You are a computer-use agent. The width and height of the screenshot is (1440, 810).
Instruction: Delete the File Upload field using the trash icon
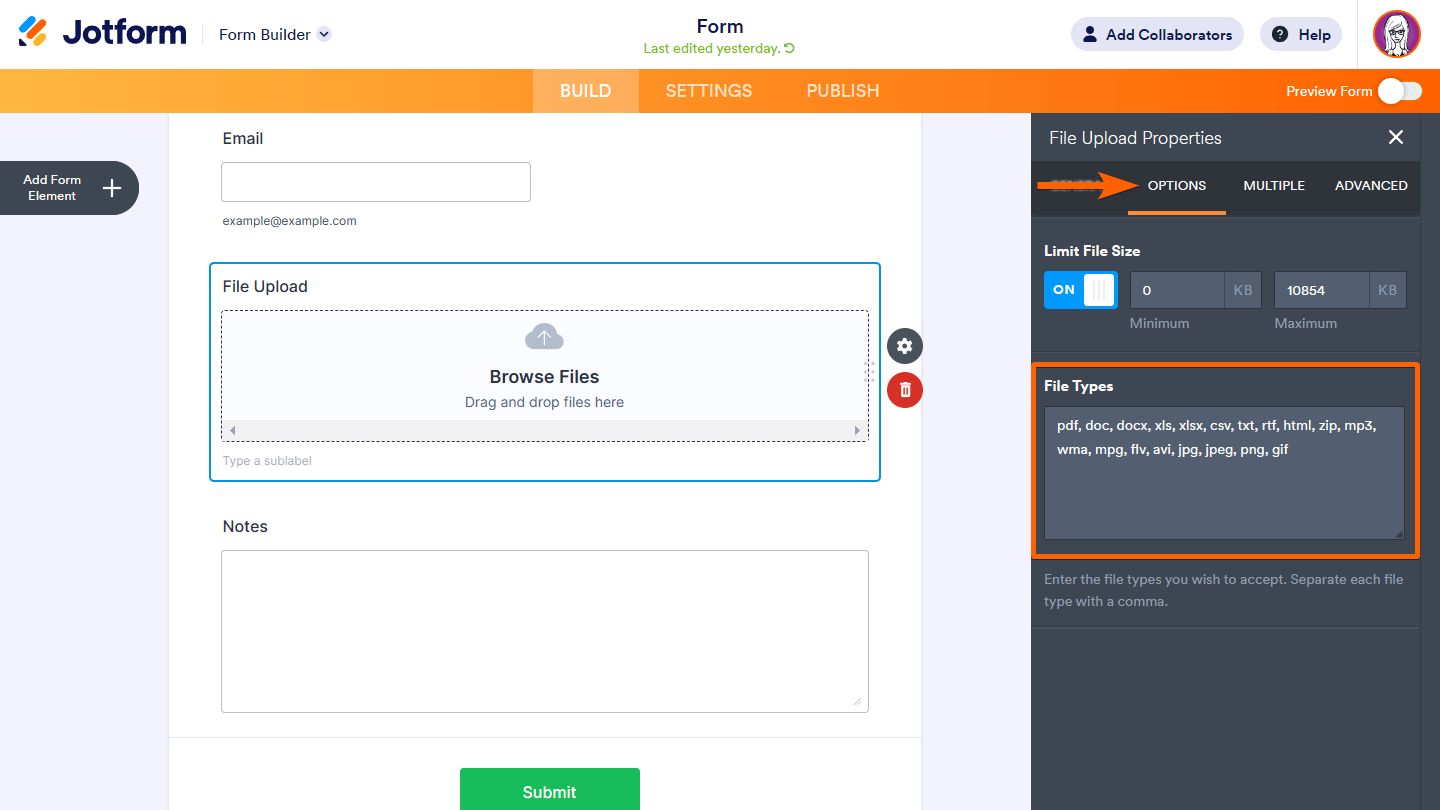click(904, 390)
